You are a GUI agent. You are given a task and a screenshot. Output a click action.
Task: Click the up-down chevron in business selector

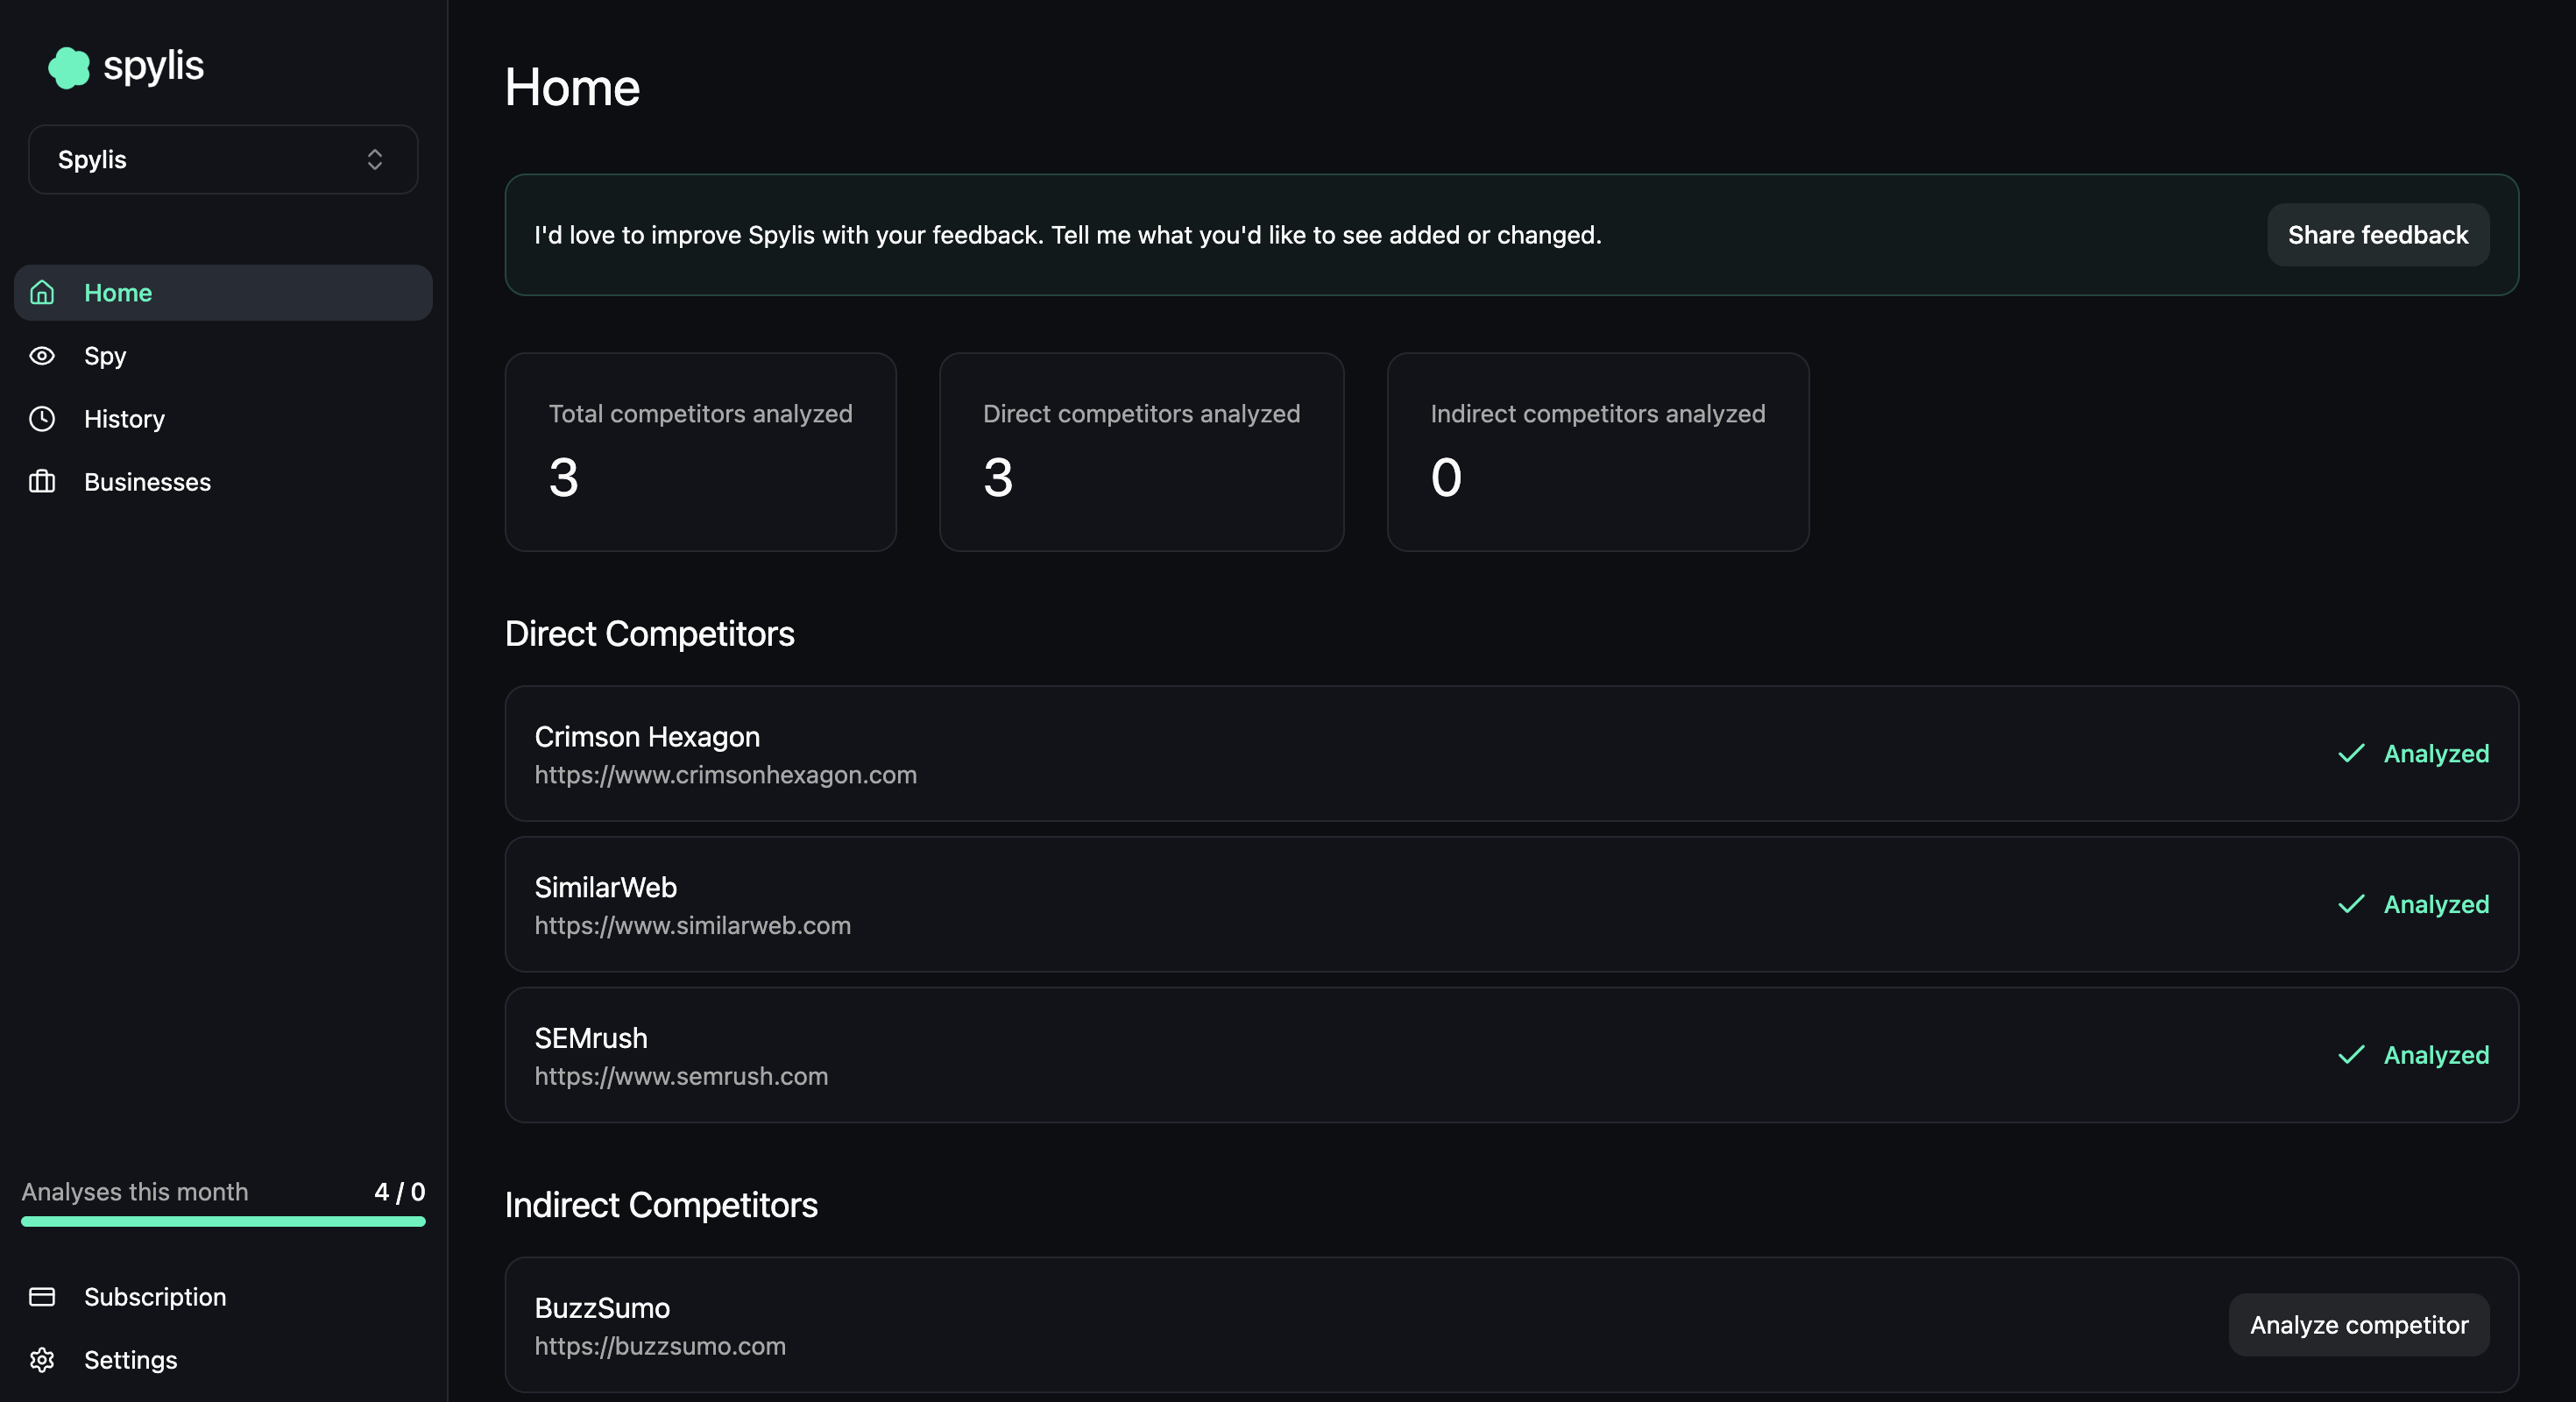[375, 160]
